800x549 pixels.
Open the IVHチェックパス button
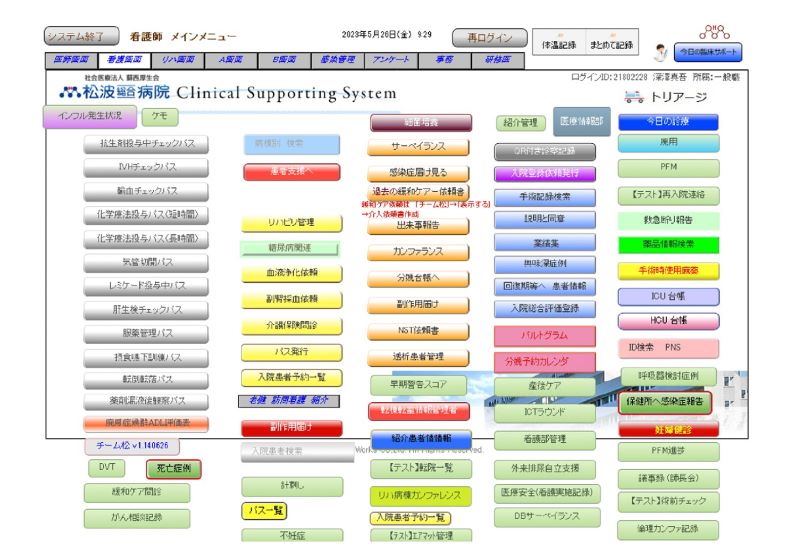(x=145, y=167)
